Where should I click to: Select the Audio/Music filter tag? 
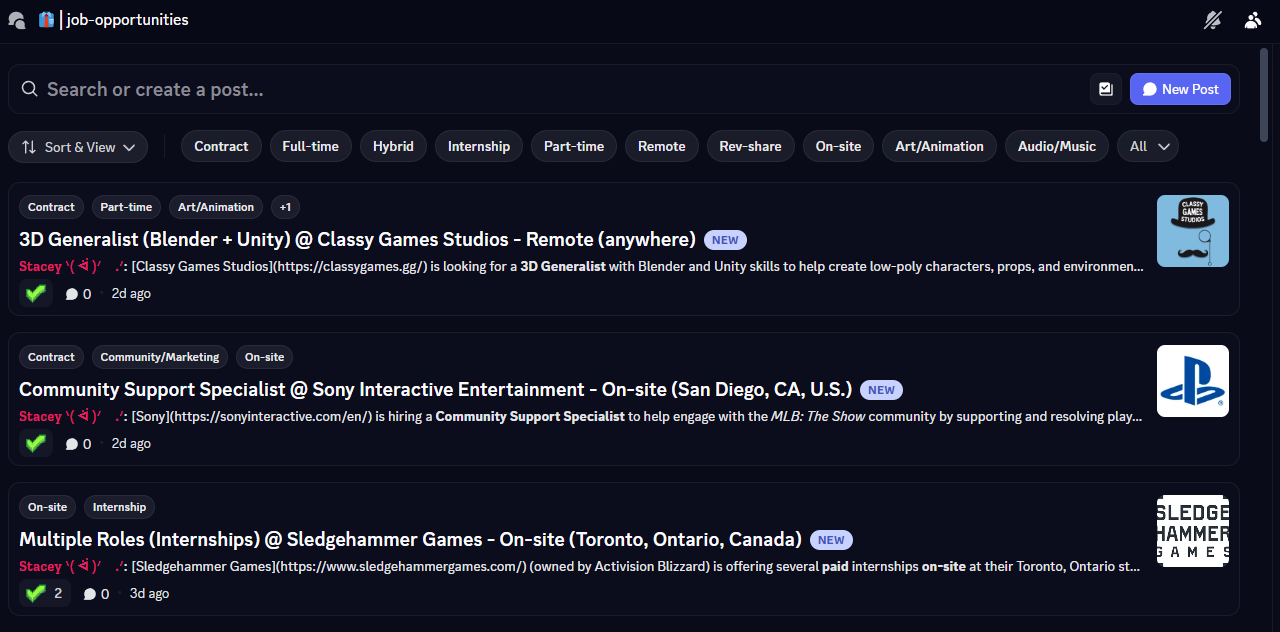[1056, 146]
